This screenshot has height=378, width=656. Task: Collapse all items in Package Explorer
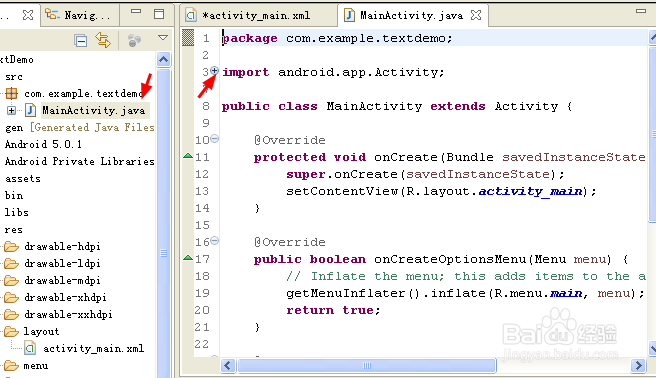click(x=80, y=41)
